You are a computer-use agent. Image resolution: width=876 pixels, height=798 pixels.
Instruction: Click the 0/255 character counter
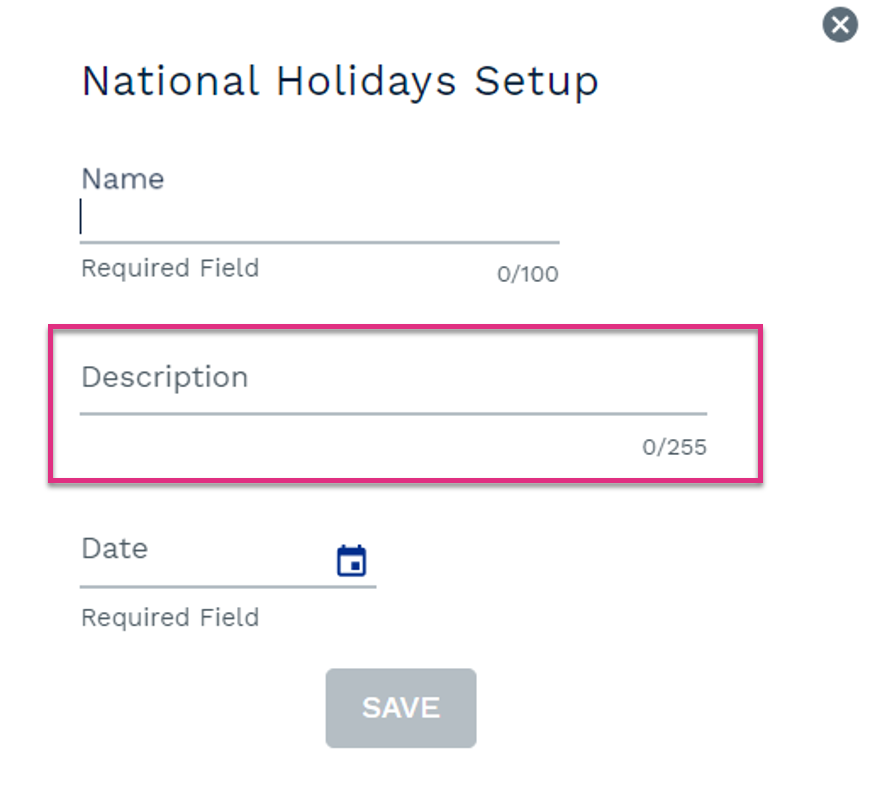pyautogui.click(x=674, y=447)
